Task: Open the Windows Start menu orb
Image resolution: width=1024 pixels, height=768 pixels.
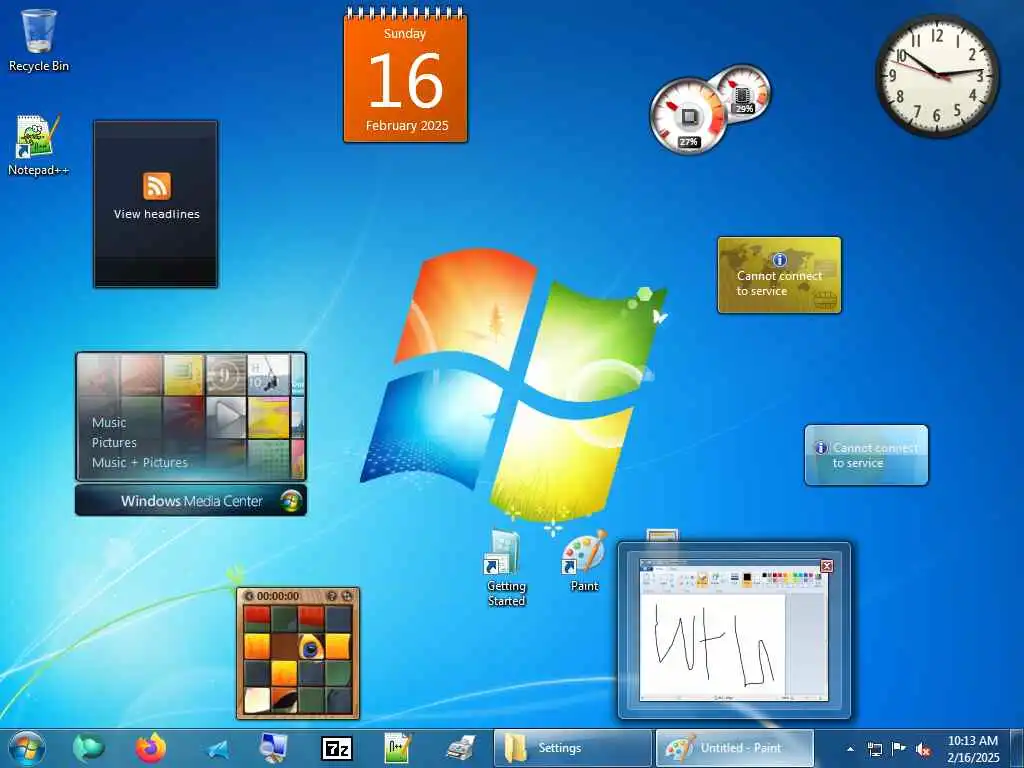Action: pyautogui.click(x=27, y=748)
